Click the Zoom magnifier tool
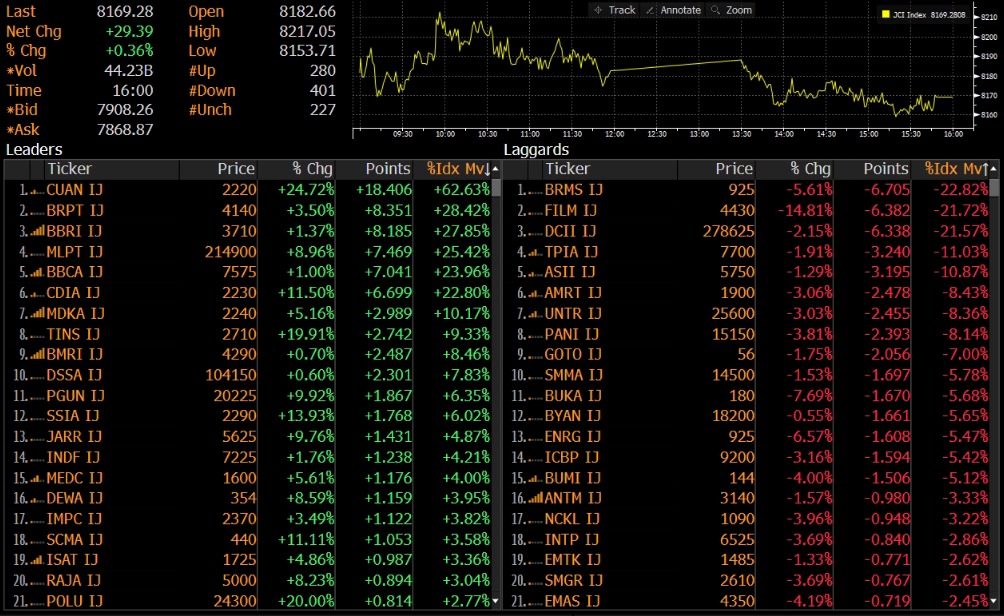The width and height of the screenshot is (1004, 616). click(731, 10)
